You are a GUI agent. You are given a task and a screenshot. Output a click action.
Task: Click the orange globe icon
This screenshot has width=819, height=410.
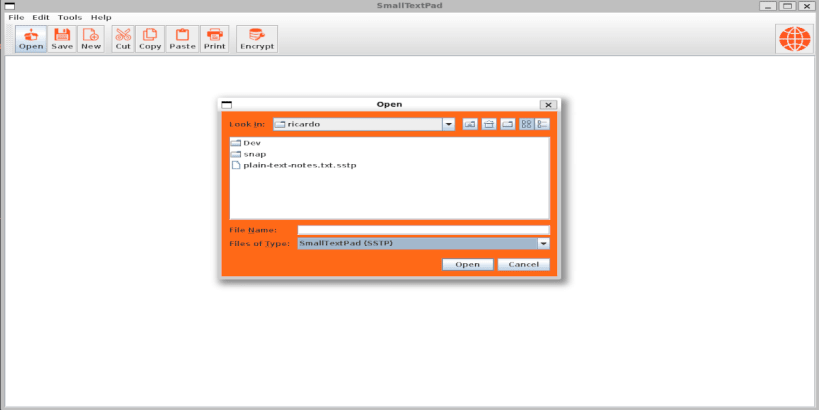point(794,39)
